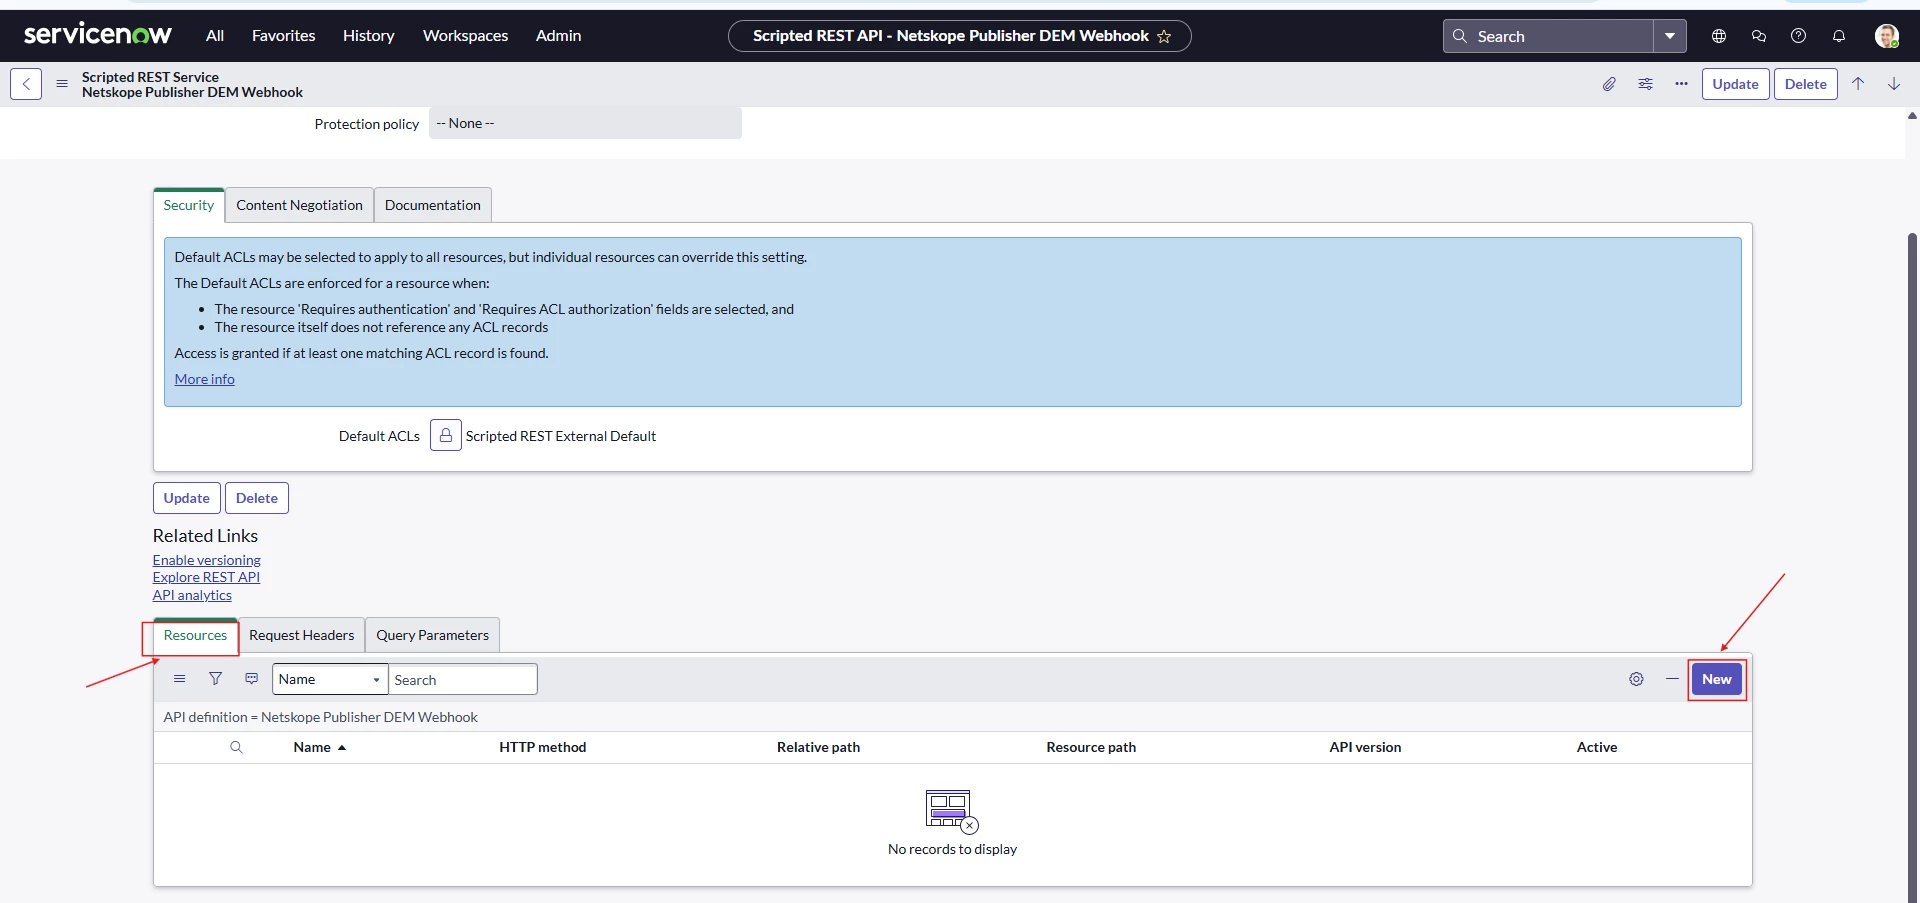Click the lower Update button
Image resolution: width=1920 pixels, height=903 pixels.
(187, 498)
